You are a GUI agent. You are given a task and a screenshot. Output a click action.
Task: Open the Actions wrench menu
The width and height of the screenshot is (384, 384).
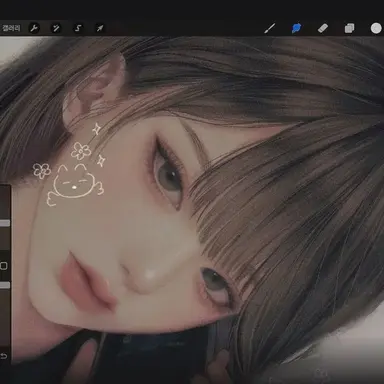coord(34,28)
